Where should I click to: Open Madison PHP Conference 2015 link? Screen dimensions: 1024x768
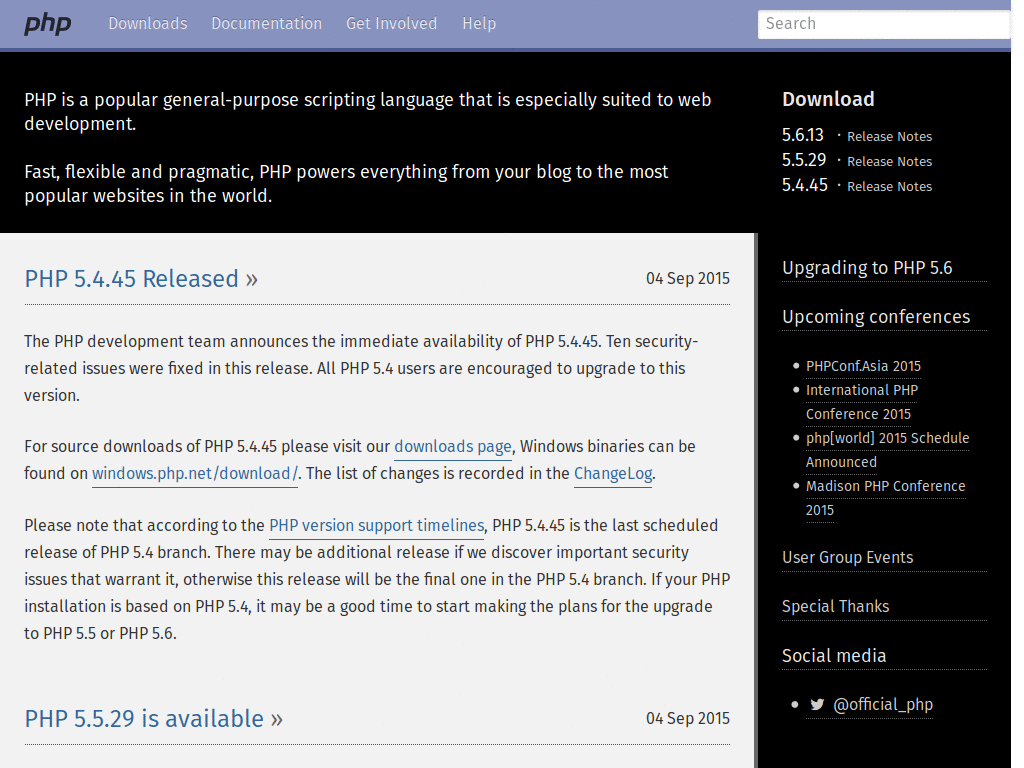[x=886, y=486]
